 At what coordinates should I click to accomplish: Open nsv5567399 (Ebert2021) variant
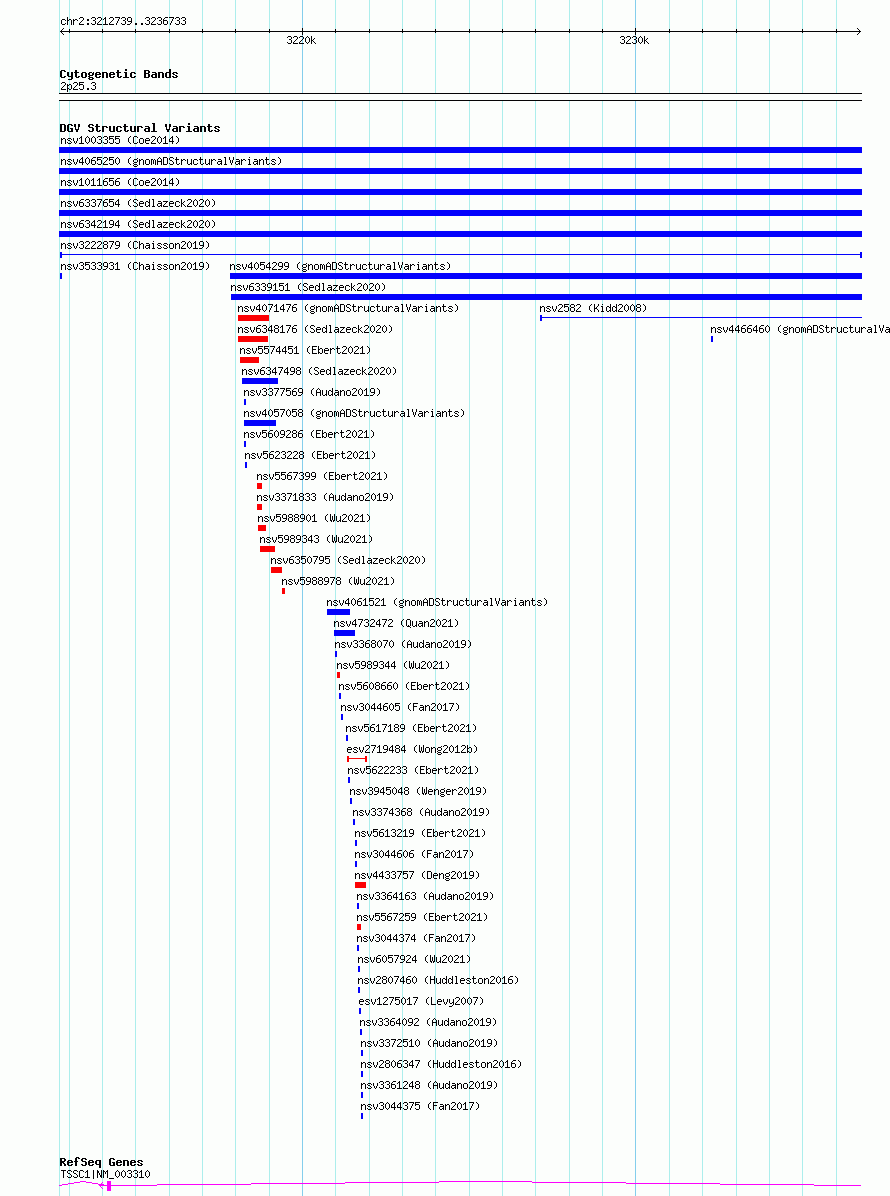click(x=322, y=476)
